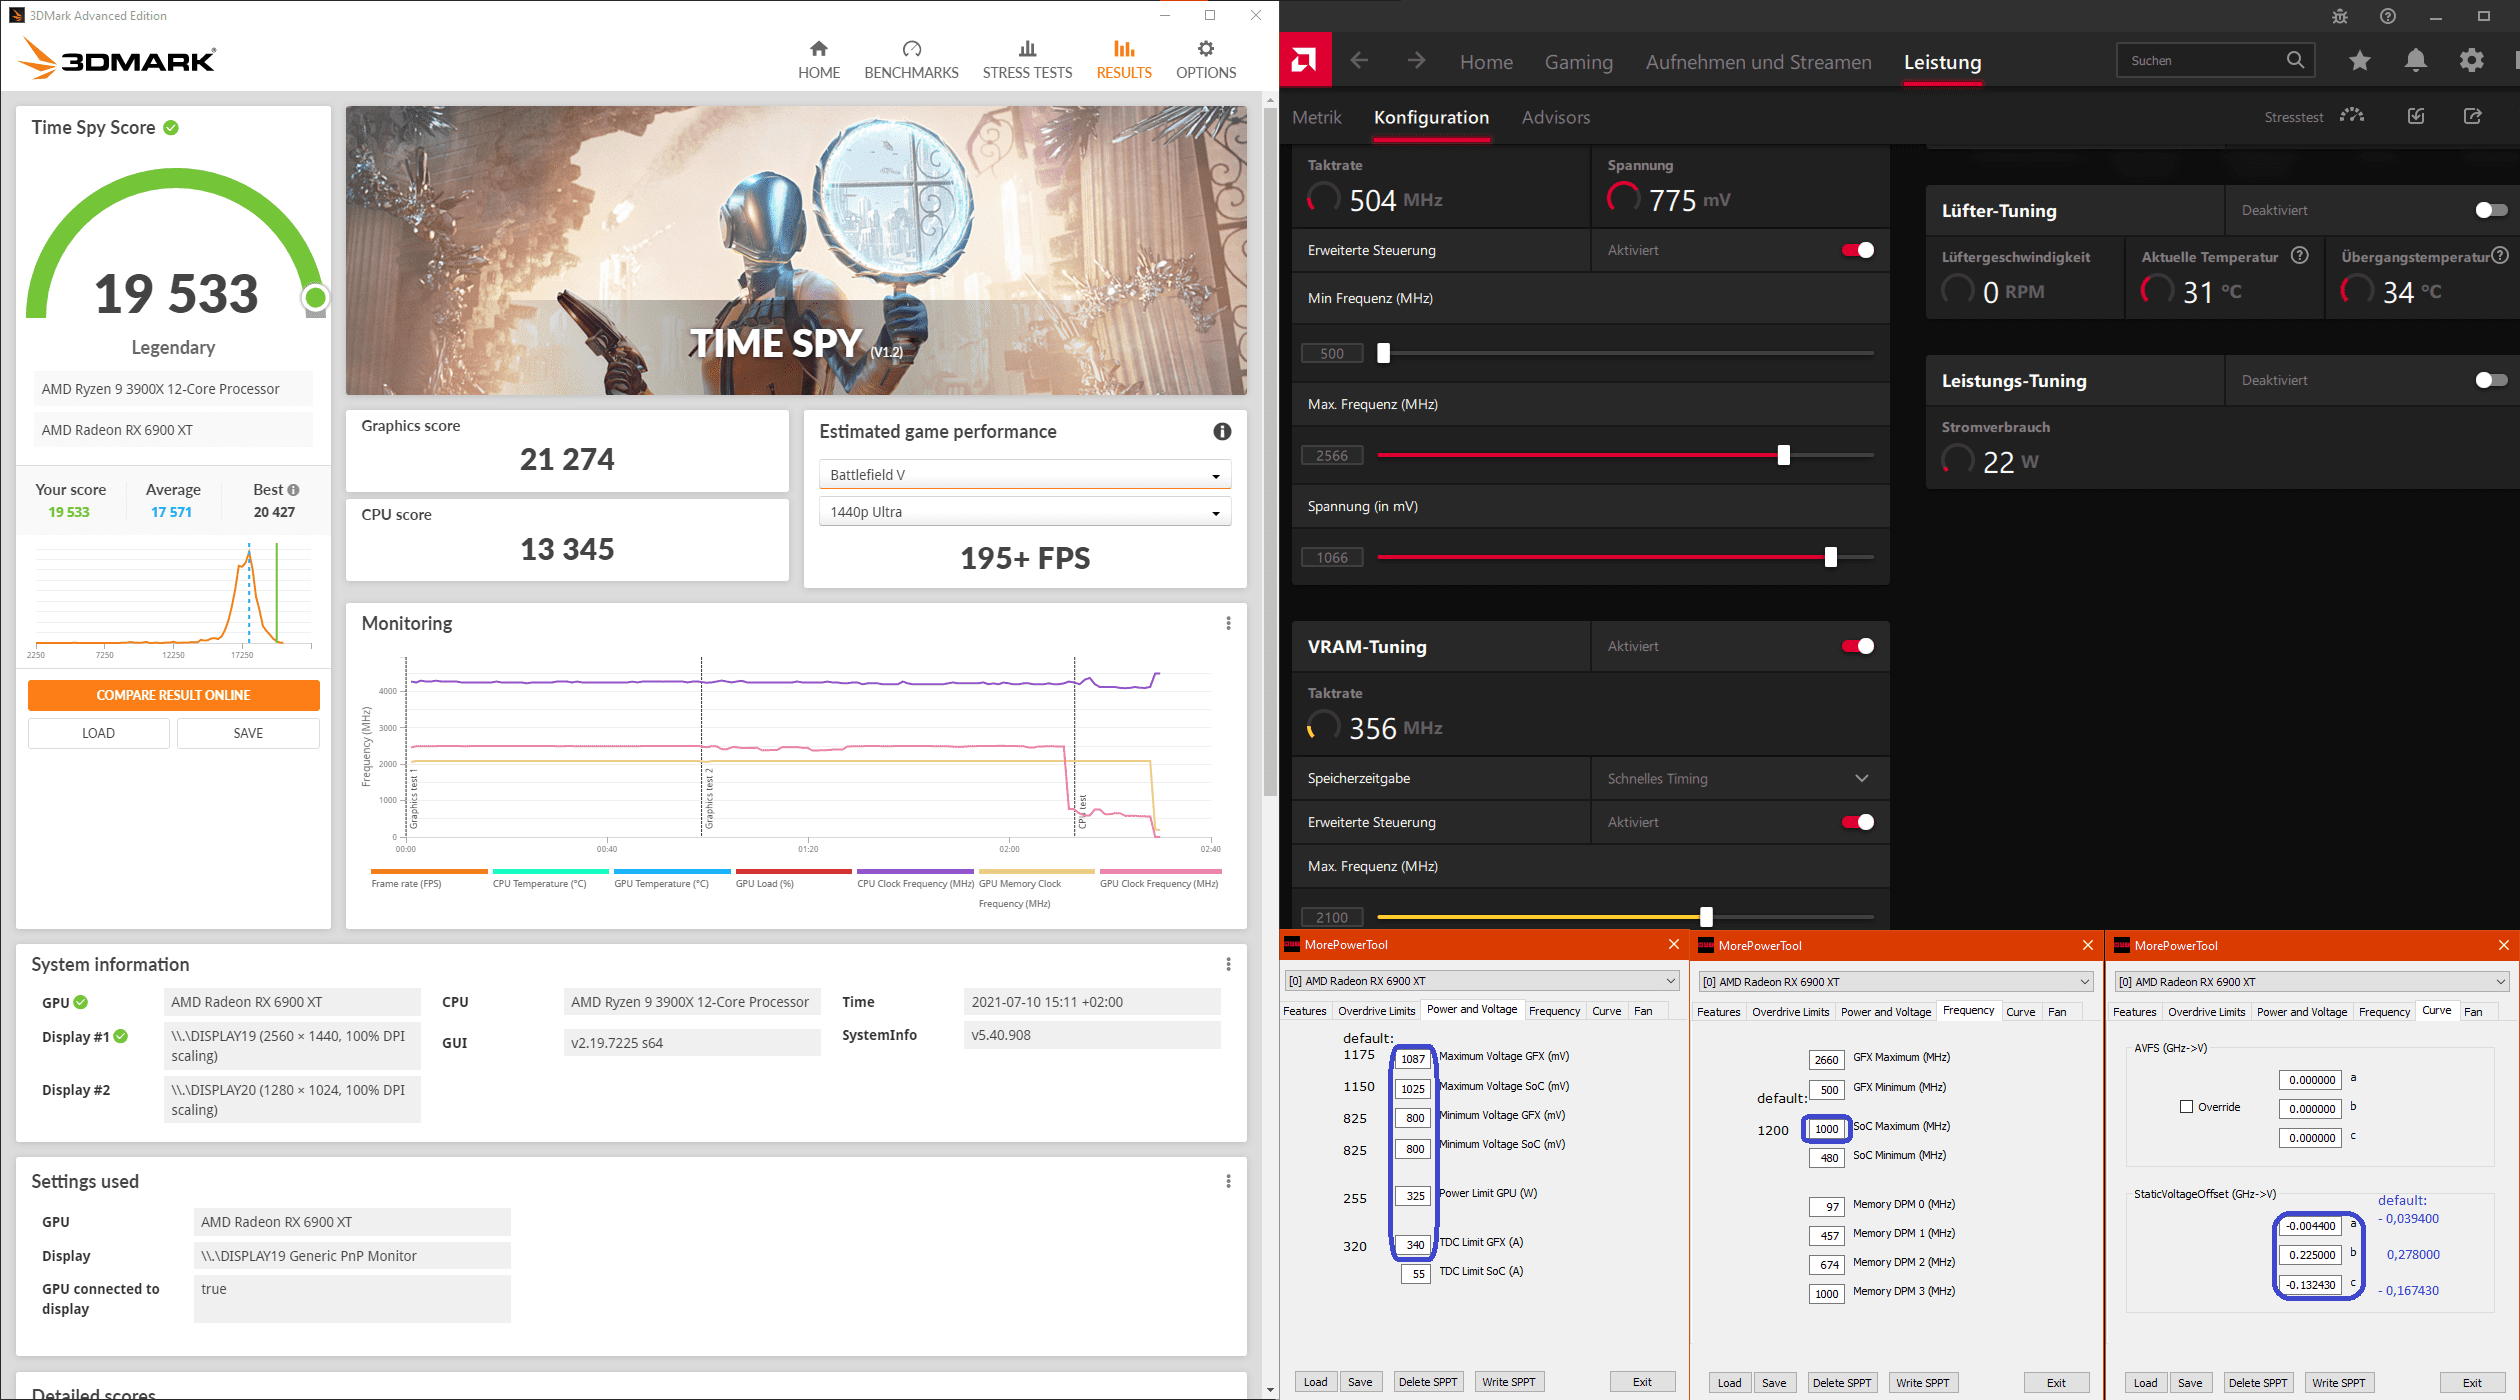The height and width of the screenshot is (1400, 2520).
Task: Open favorites star in Radeon Software
Action: (2360, 61)
